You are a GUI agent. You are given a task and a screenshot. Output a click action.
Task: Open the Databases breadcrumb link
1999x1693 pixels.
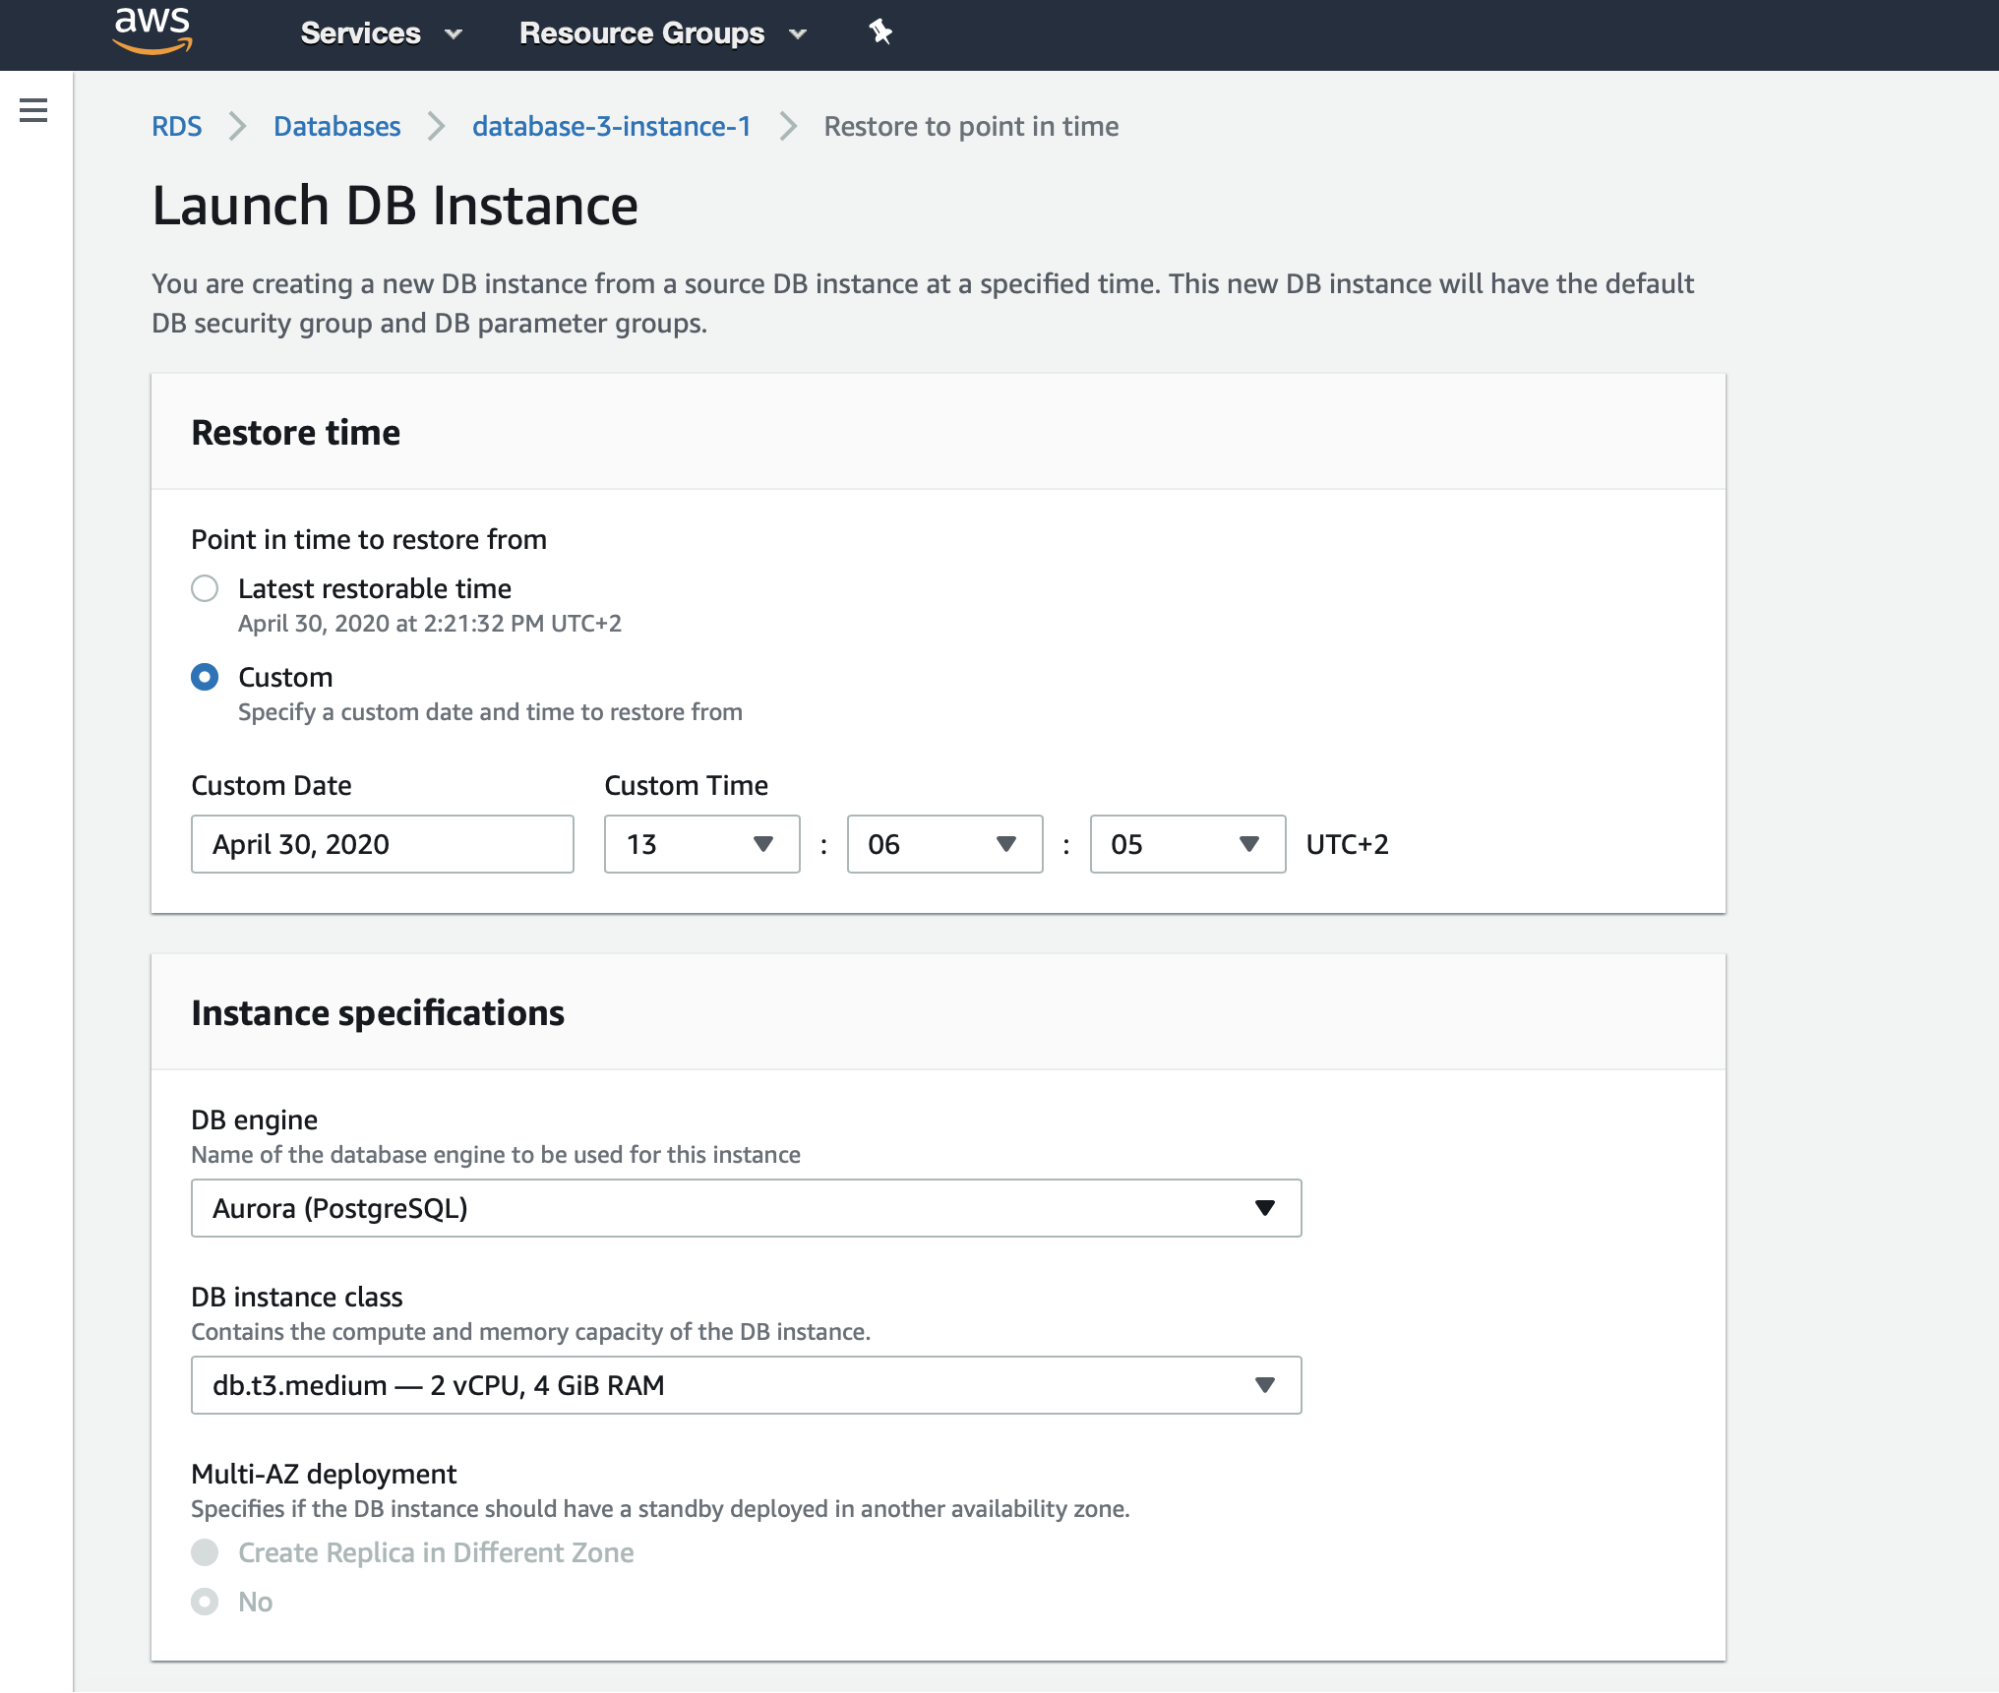(337, 126)
